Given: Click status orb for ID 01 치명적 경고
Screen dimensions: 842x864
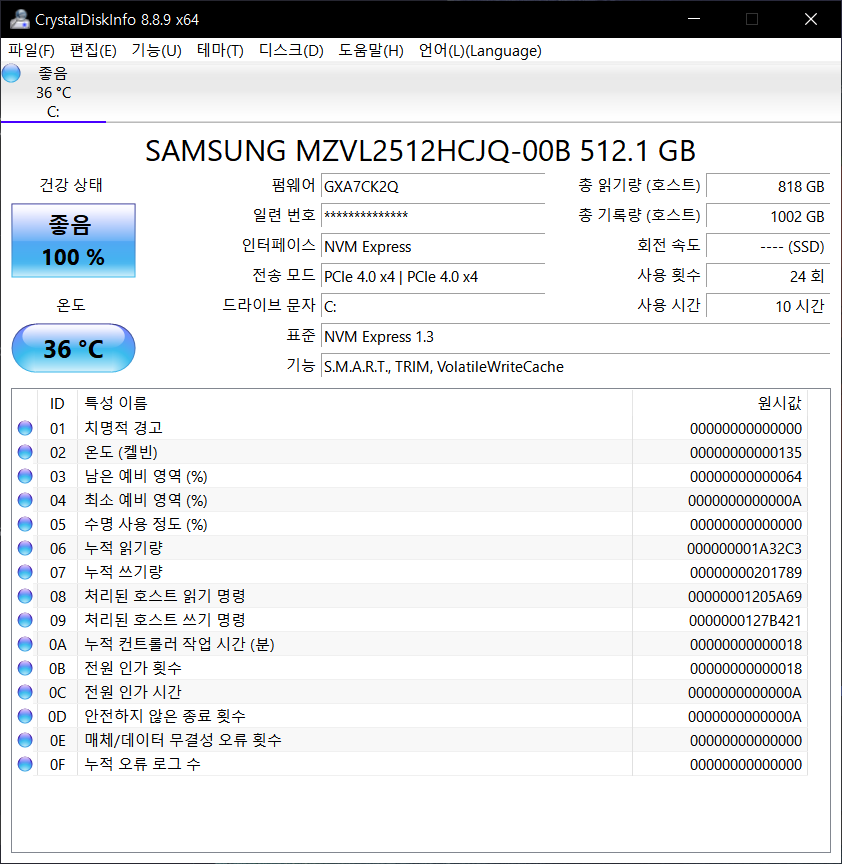Looking at the screenshot, I should pyautogui.click(x=25, y=428).
